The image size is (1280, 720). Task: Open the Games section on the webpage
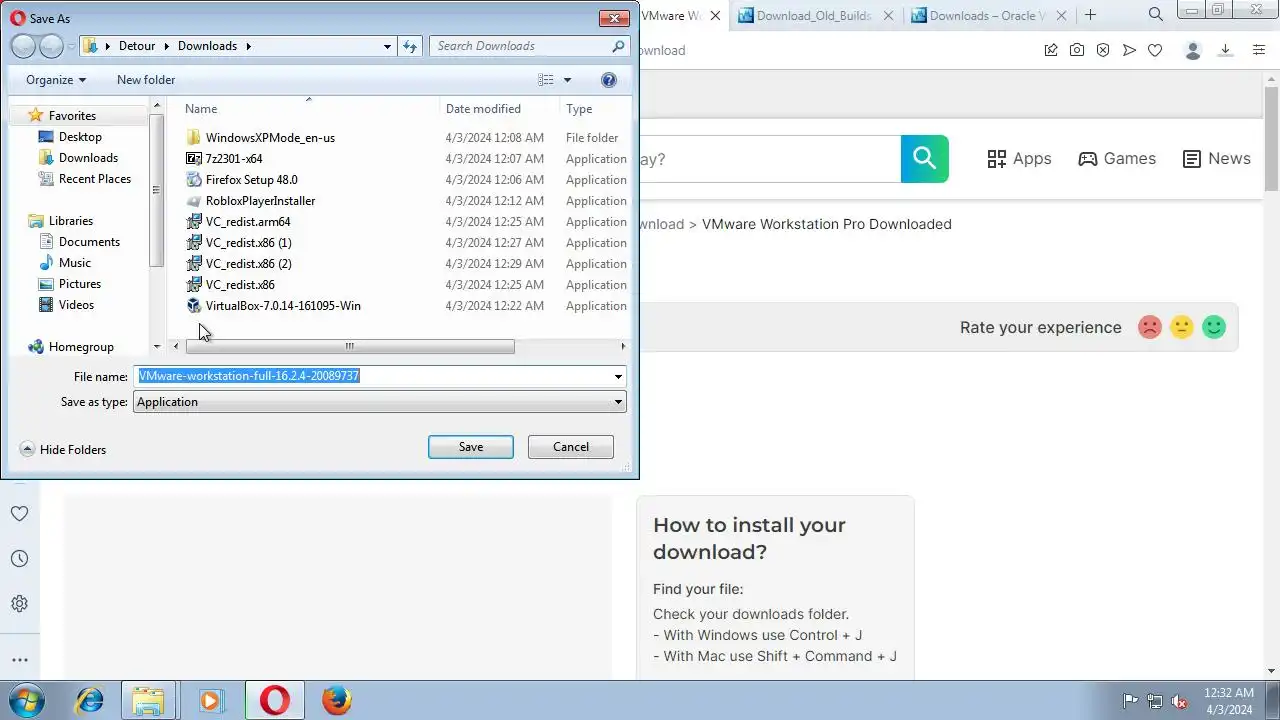1117,159
